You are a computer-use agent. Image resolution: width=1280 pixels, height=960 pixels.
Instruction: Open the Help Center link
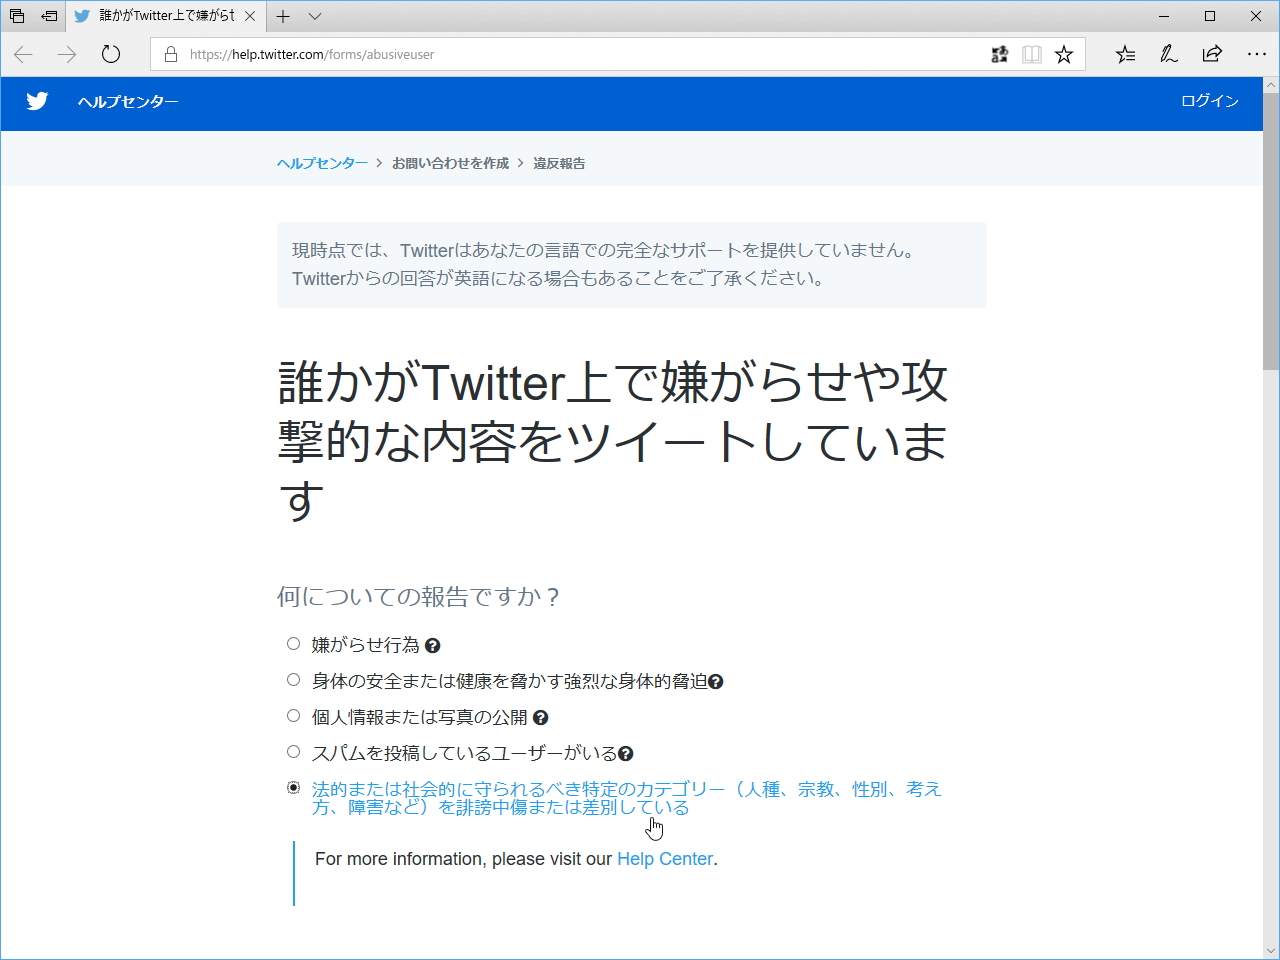664,858
